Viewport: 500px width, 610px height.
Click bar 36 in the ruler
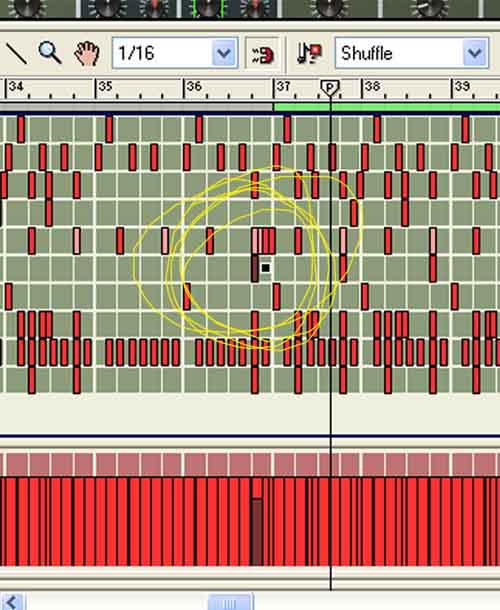193,86
